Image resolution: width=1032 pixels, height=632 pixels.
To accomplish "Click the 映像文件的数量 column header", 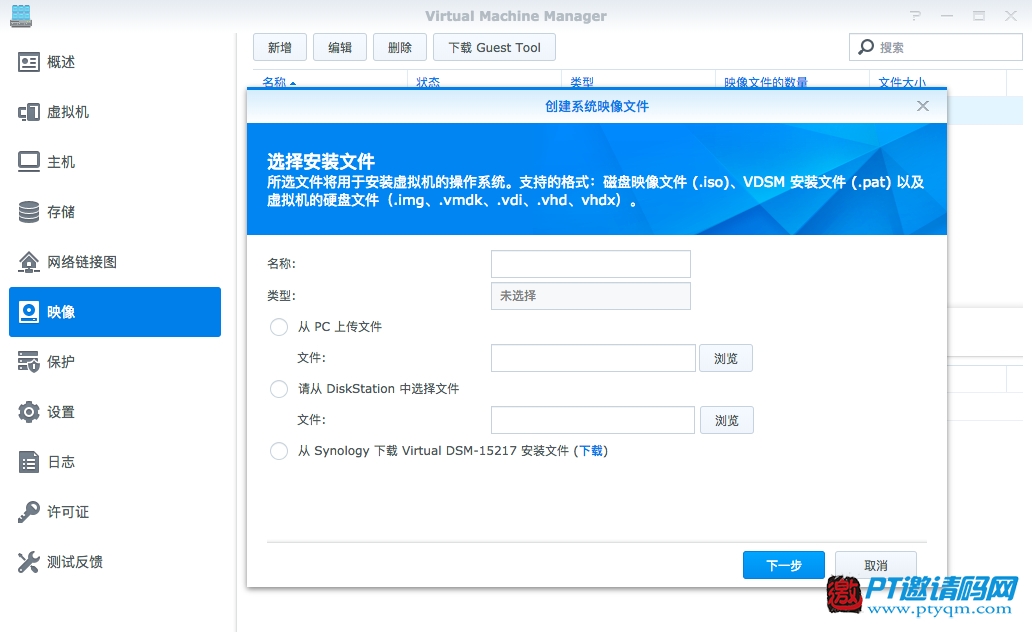I will pos(765,82).
